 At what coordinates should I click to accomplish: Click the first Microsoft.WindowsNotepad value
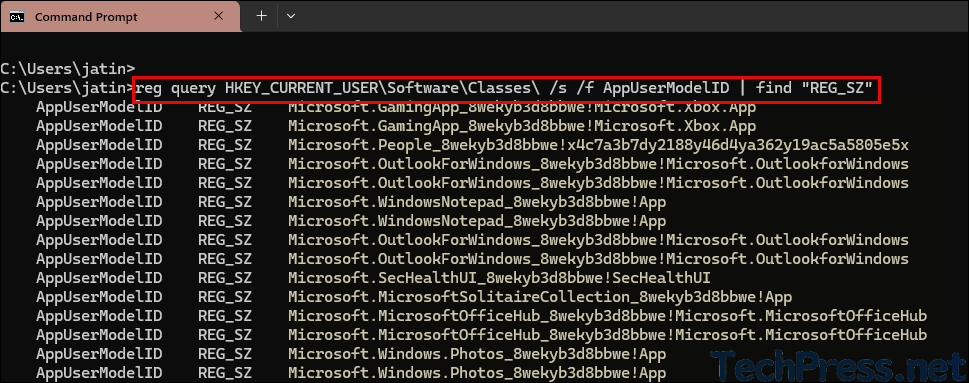(477, 202)
